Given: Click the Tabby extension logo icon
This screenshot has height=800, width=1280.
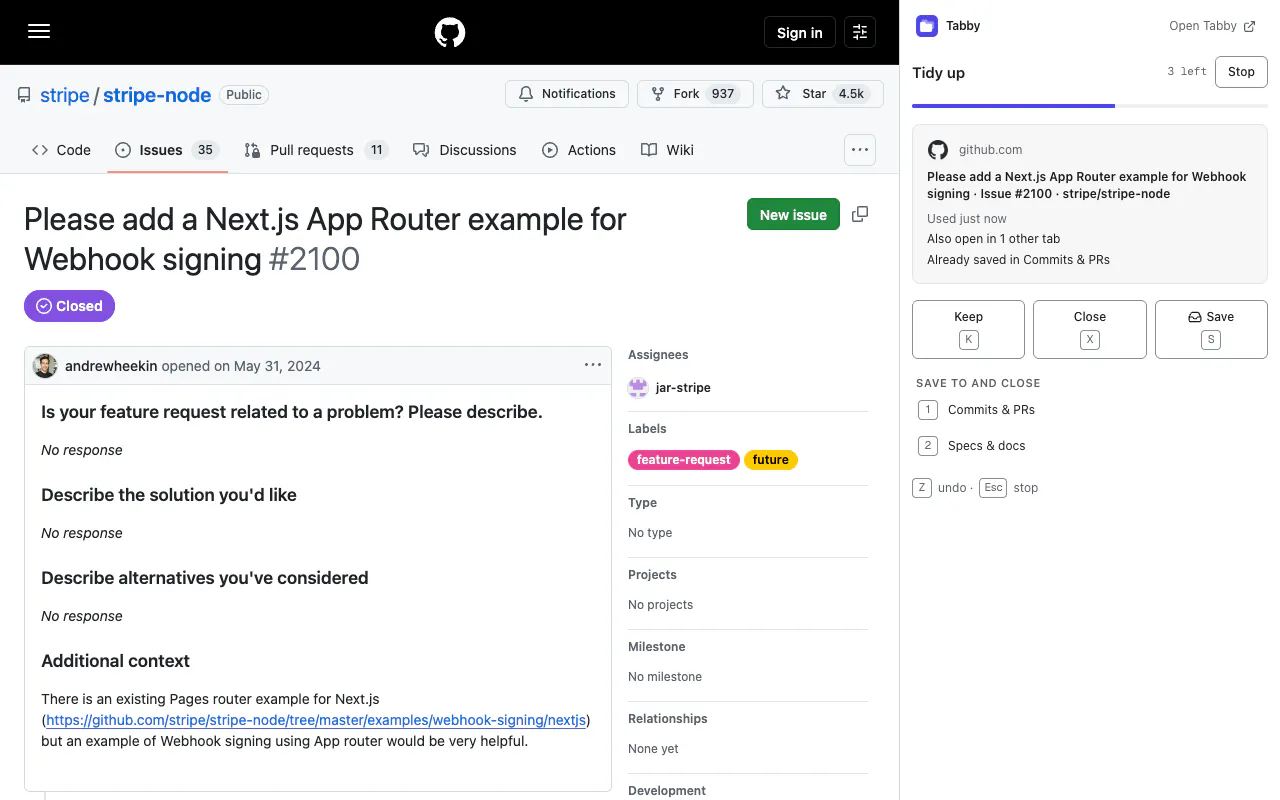Looking at the screenshot, I should click(927, 26).
